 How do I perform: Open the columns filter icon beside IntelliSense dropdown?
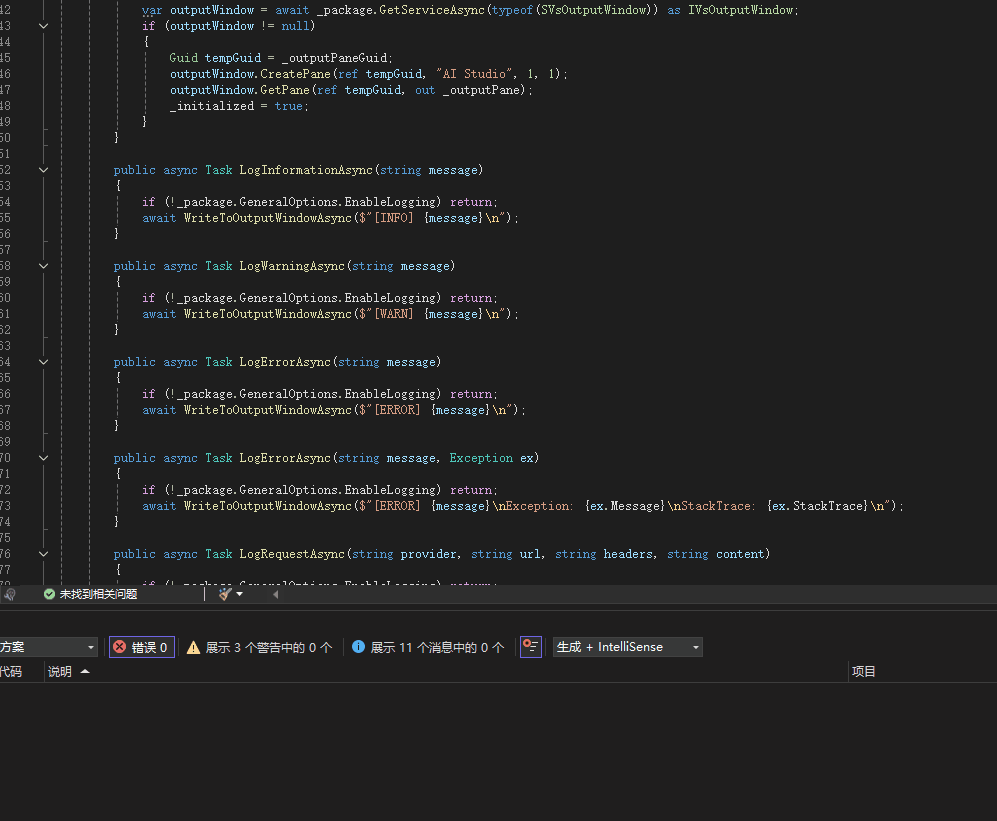point(530,646)
